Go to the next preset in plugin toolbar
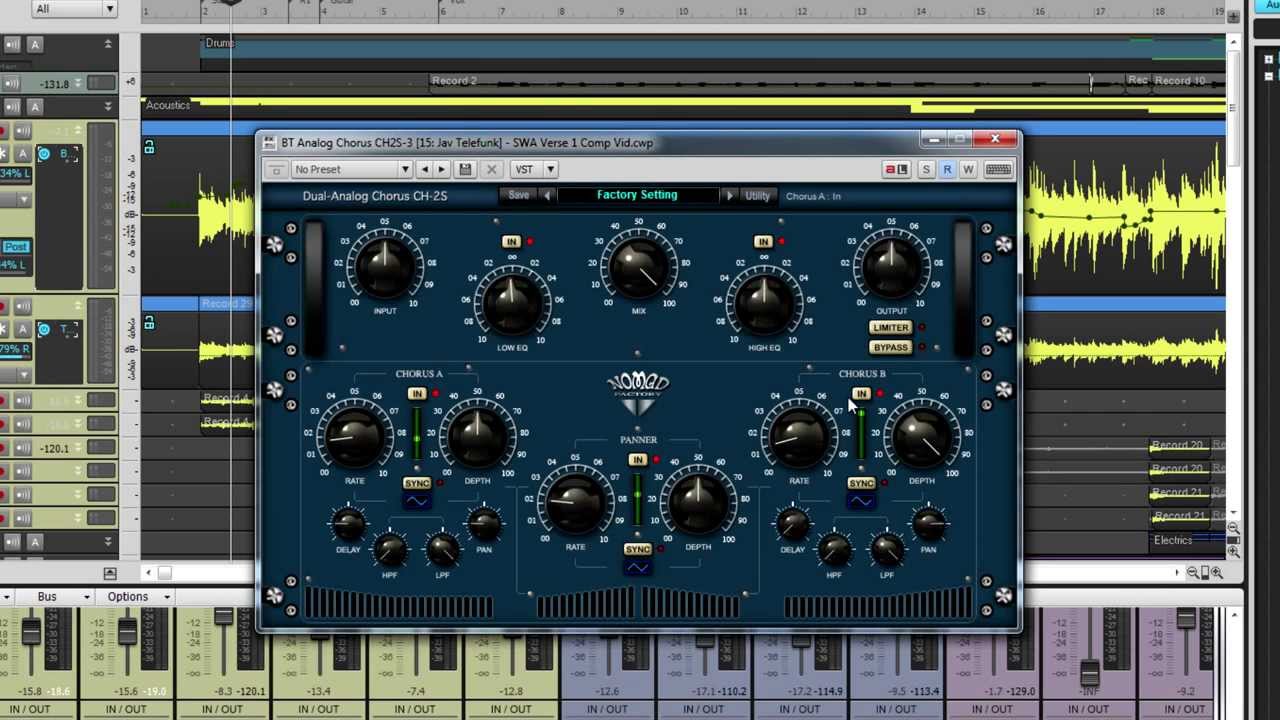1280x720 pixels. point(441,170)
